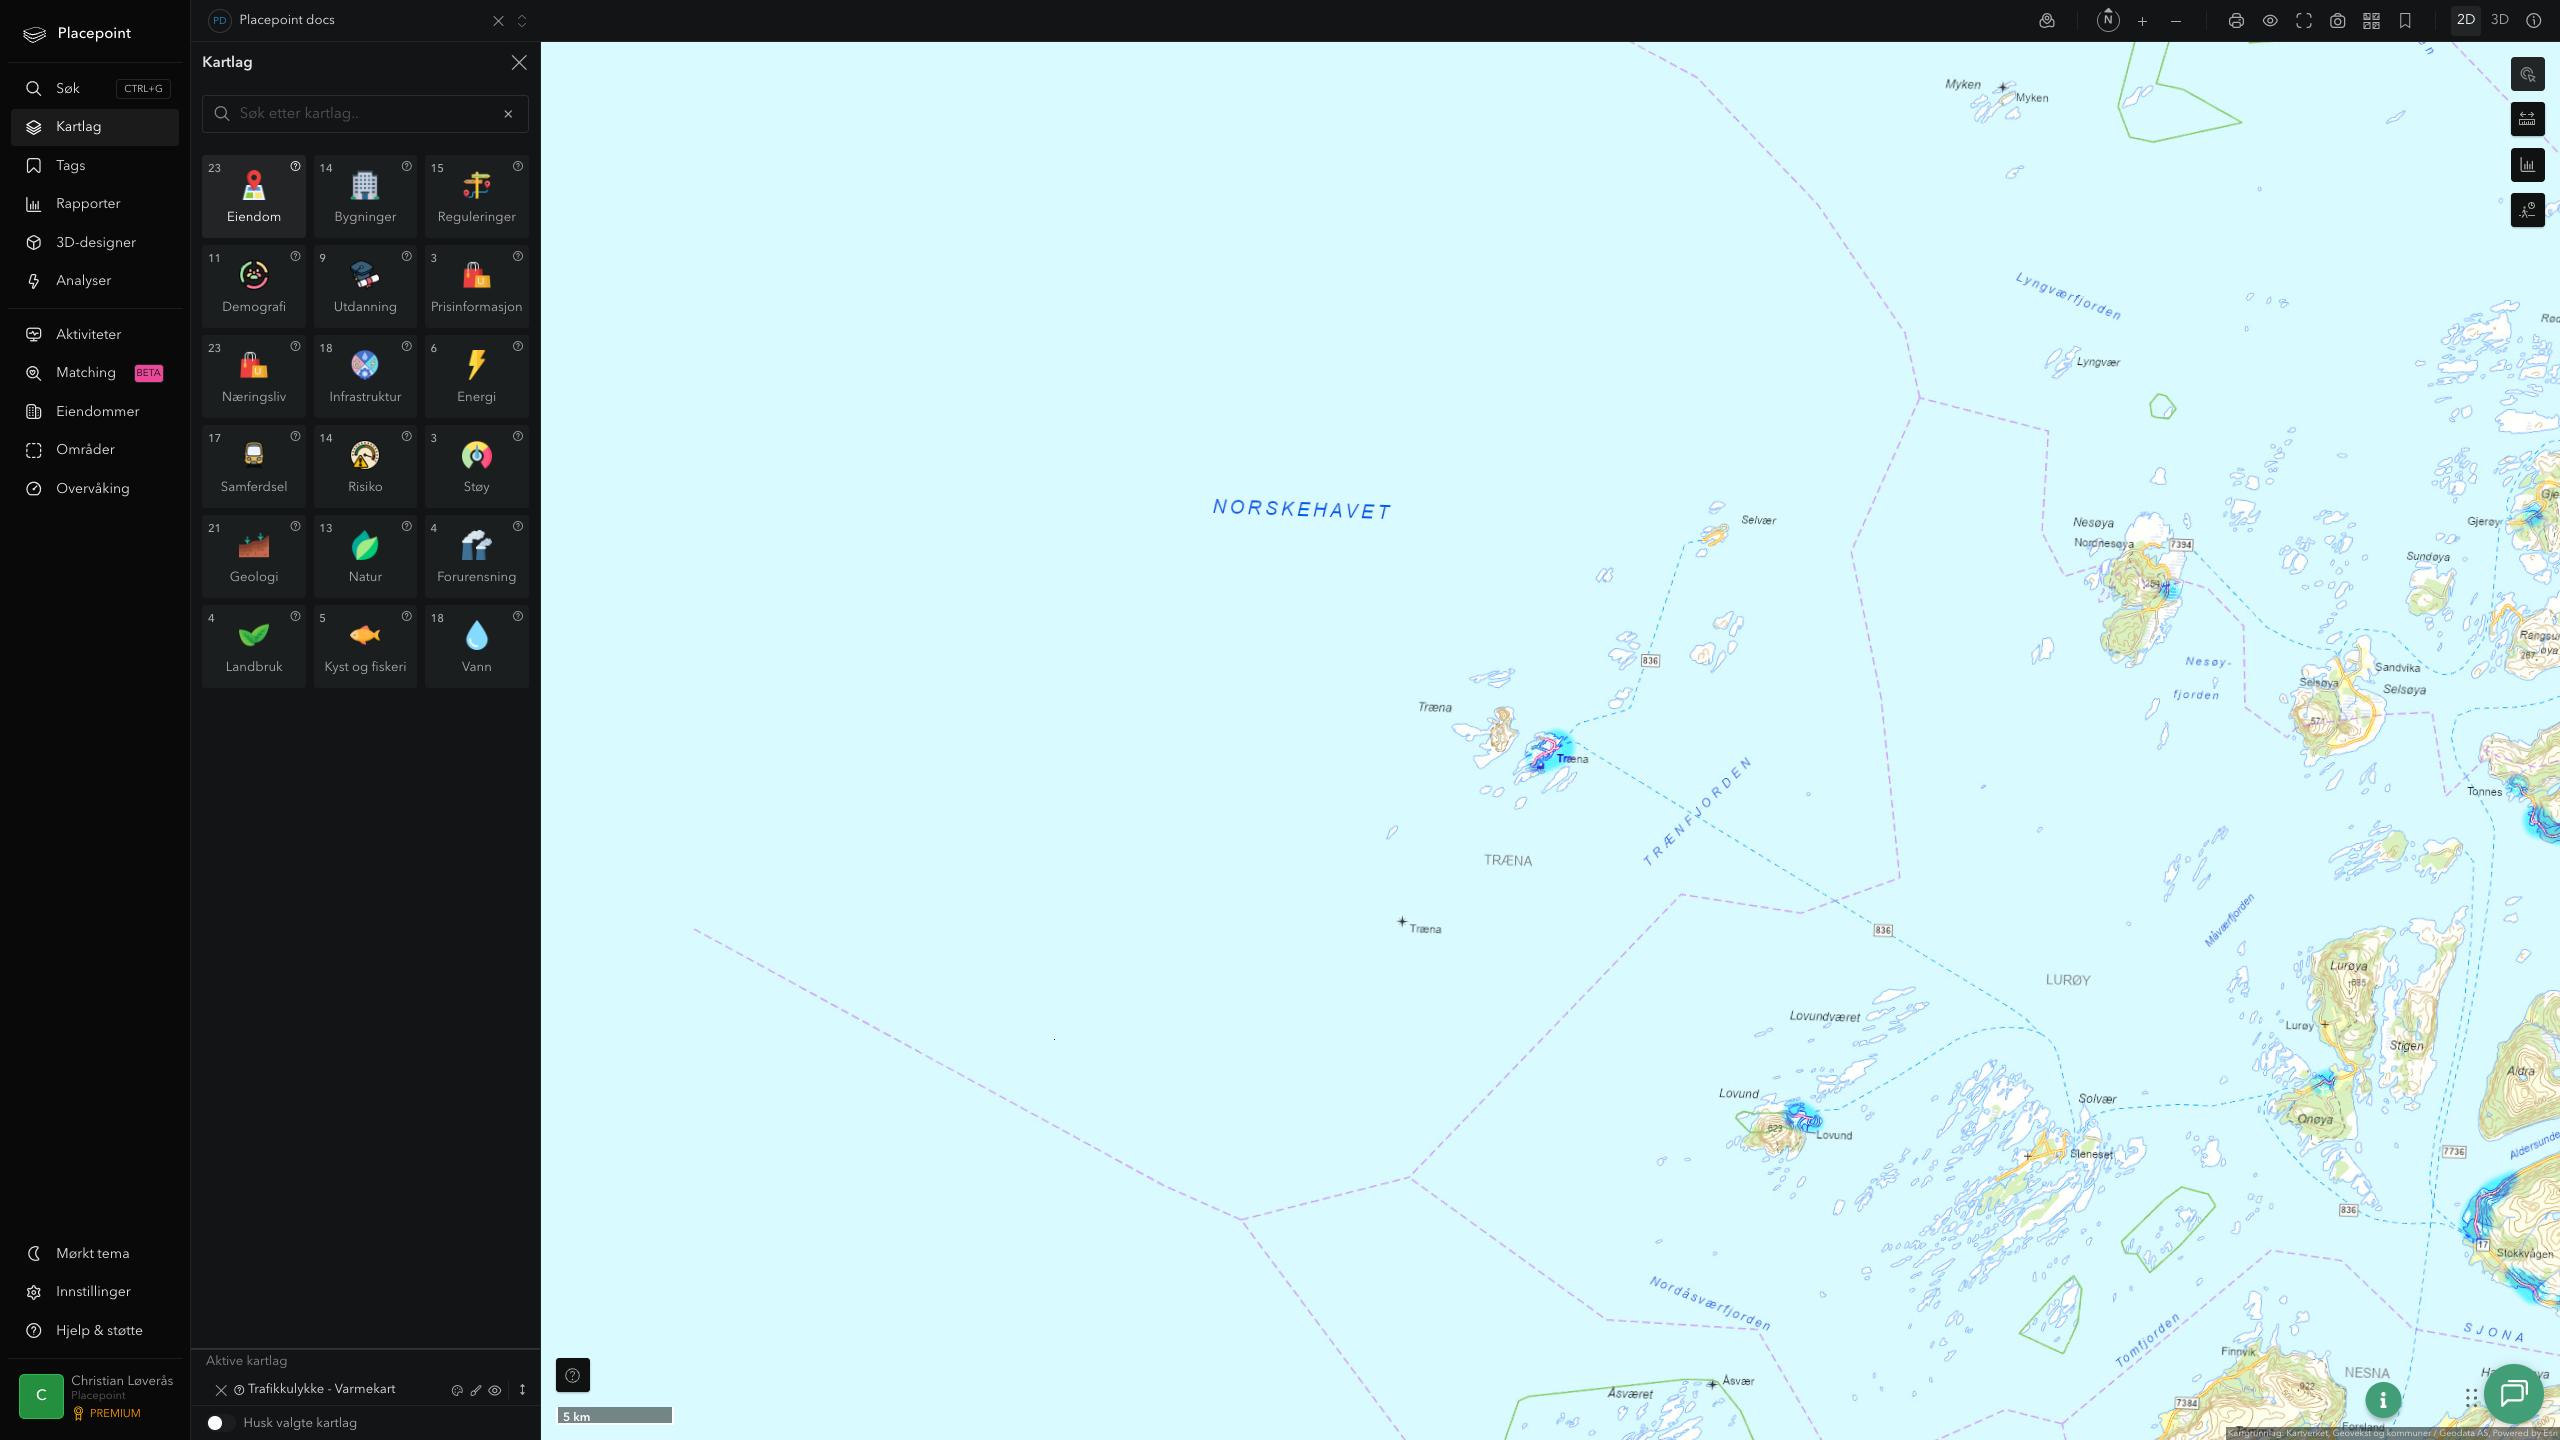Bookmark the current map view
Screen dimensions: 2560x1440
click(2405, 21)
